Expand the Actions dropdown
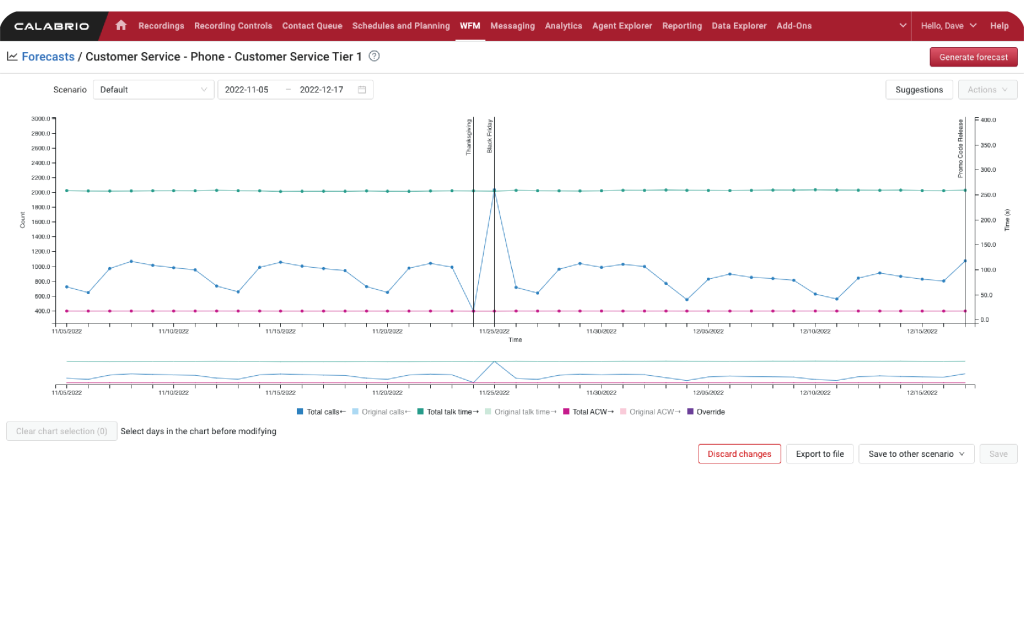 [987, 89]
